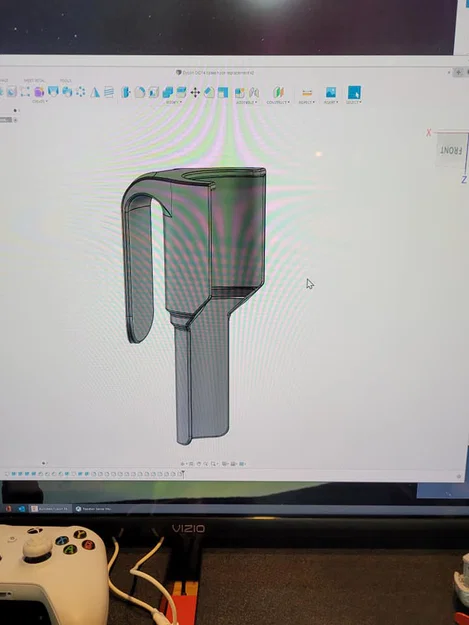This screenshot has width=469, height=625.
Task: Open a new design tab with plus button
Action: [x=458, y=72]
